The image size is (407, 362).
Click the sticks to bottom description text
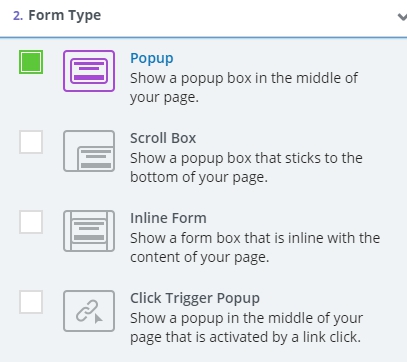pos(246,168)
